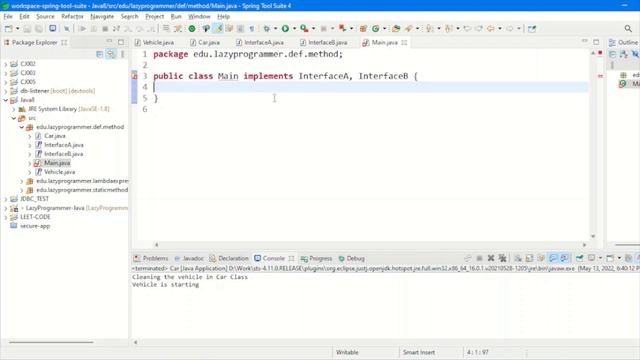Viewport: 640px width, 360px height.
Task: Open the New wizard dropdown arrow
Action: (x=18, y=29)
